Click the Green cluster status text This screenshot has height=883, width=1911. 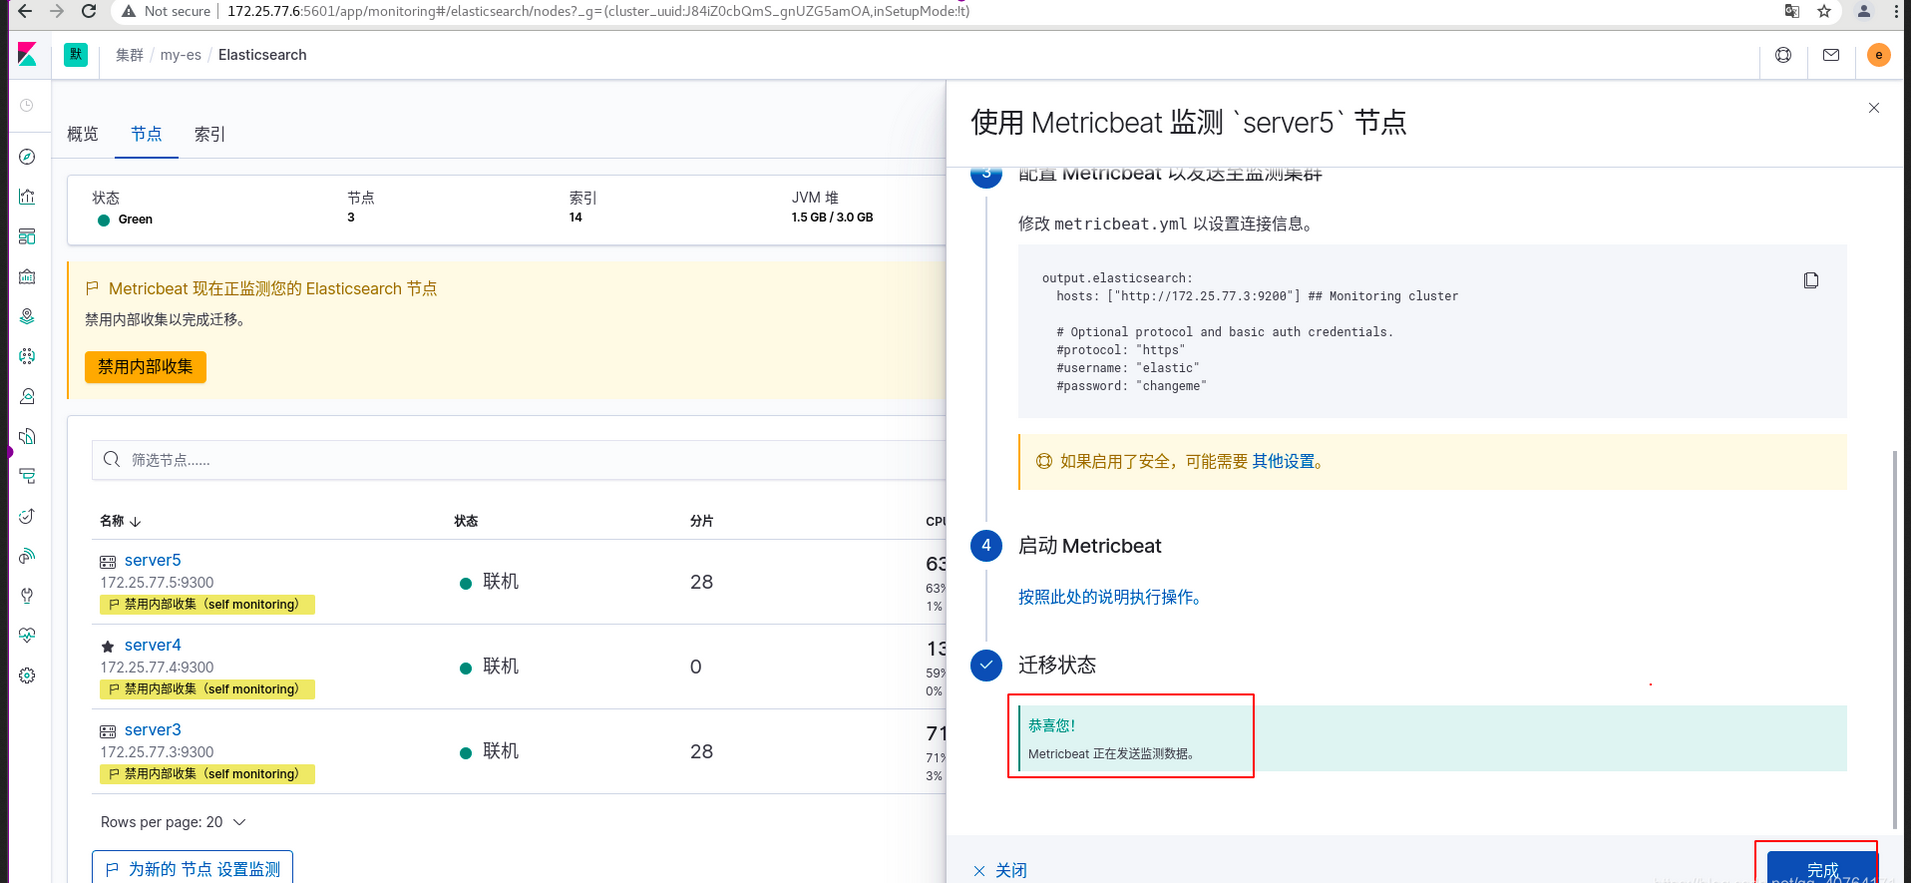pos(135,219)
